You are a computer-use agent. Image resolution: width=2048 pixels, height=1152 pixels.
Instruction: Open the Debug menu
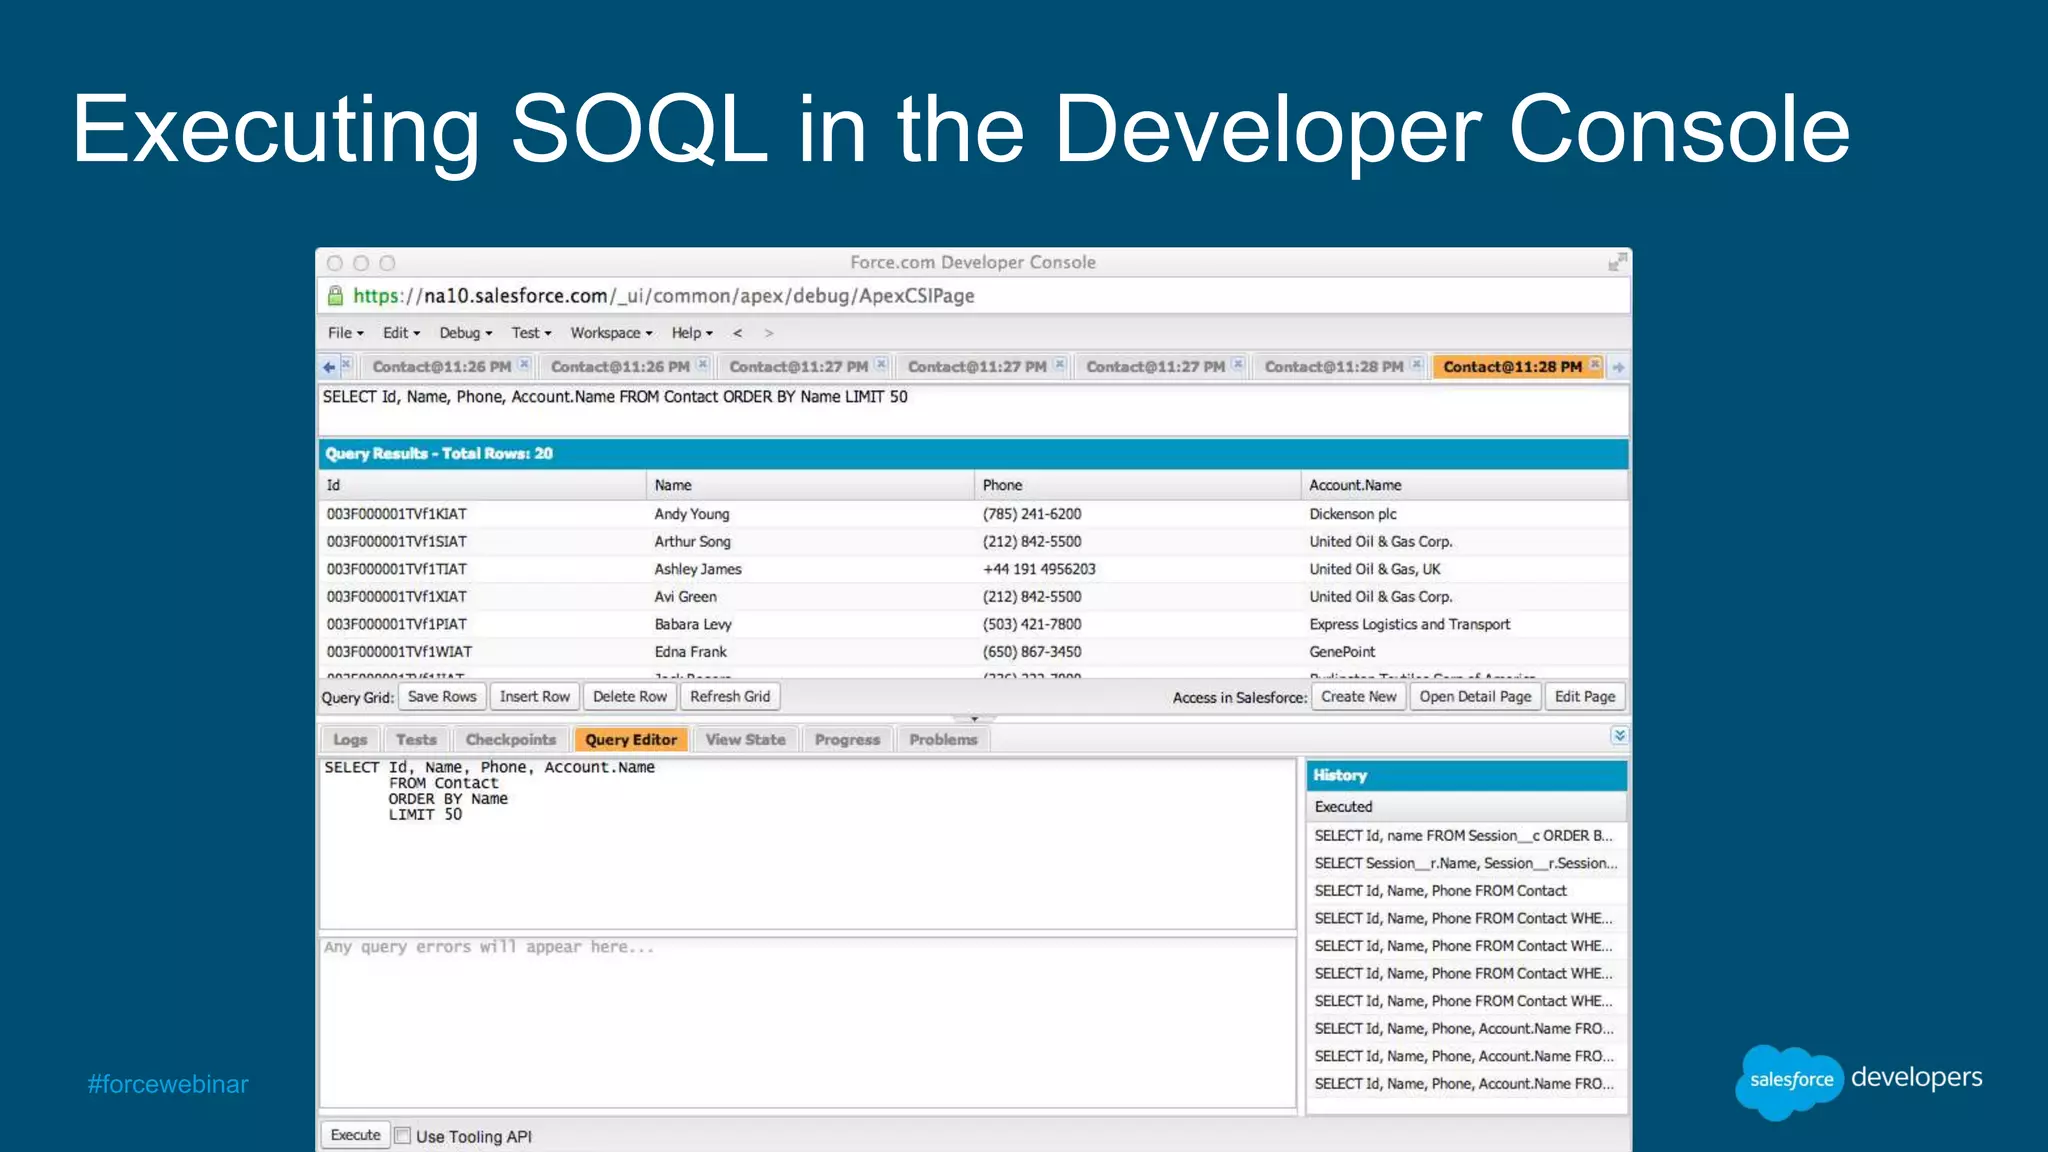466,333
